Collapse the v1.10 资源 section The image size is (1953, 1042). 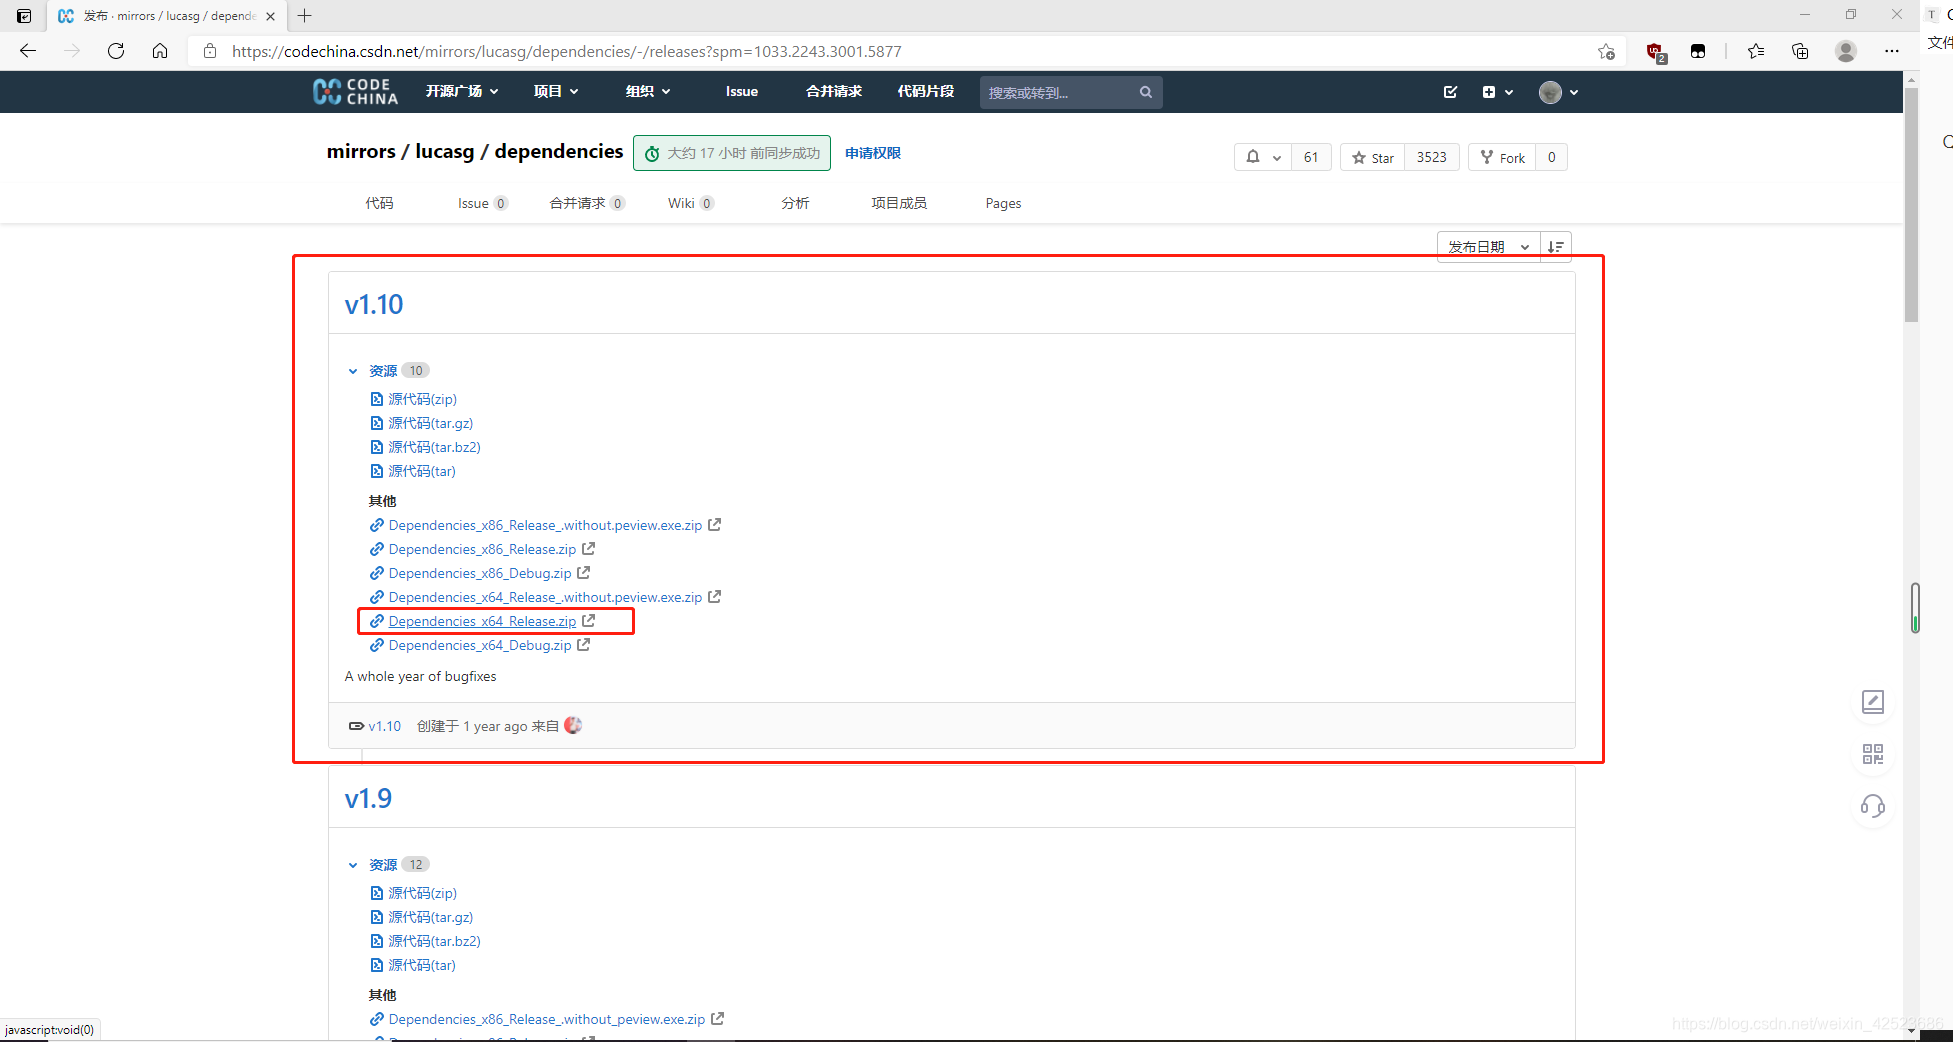(353, 371)
